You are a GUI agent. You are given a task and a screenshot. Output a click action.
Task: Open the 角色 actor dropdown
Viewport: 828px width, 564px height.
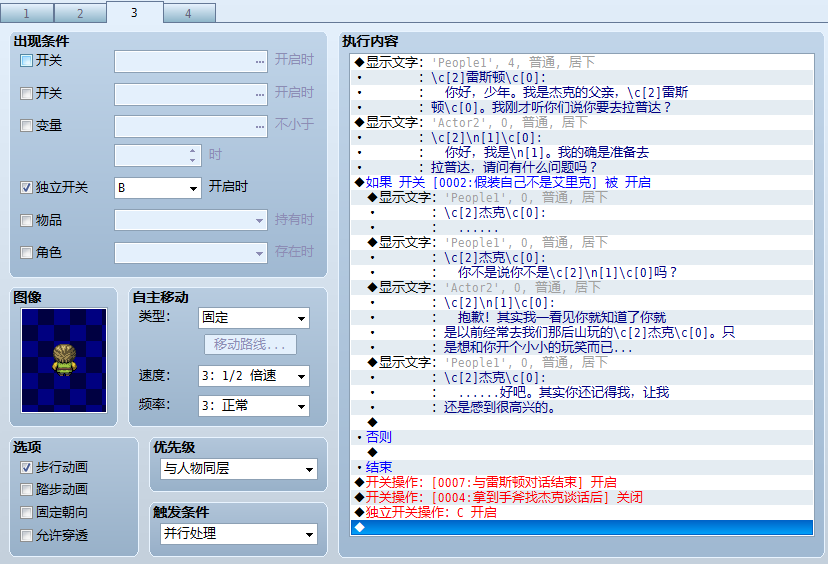click(x=191, y=253)
